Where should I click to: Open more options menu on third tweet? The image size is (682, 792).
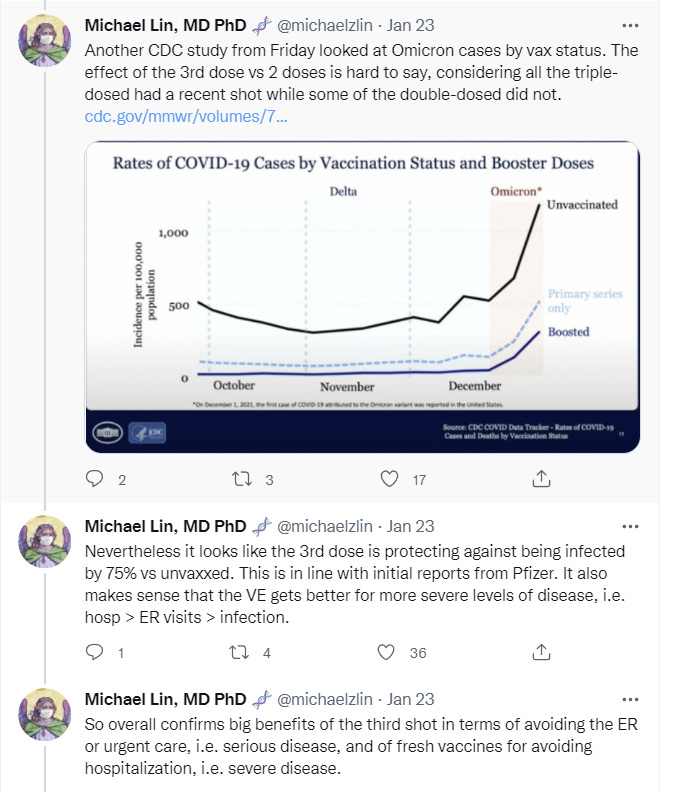[x=630, y=700]
